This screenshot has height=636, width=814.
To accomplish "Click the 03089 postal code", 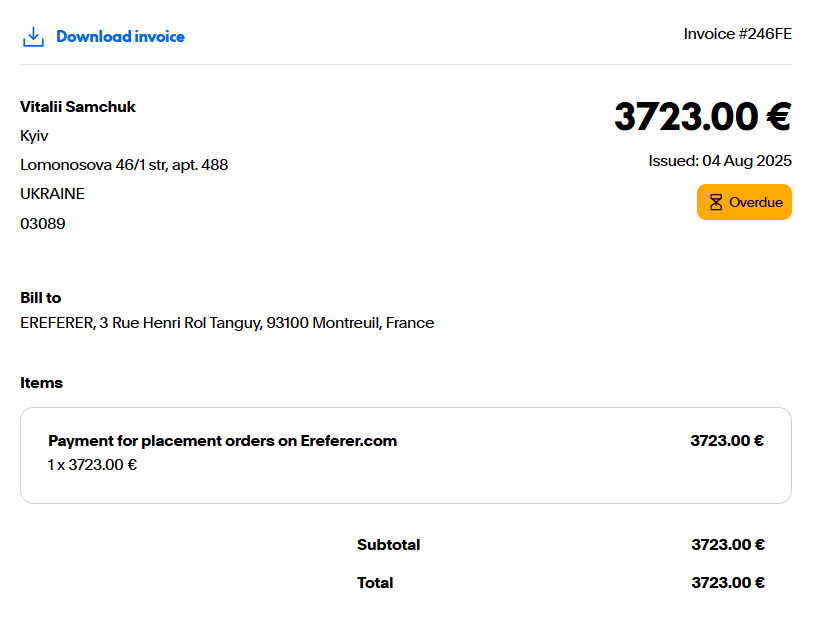I will pos(43,224).
